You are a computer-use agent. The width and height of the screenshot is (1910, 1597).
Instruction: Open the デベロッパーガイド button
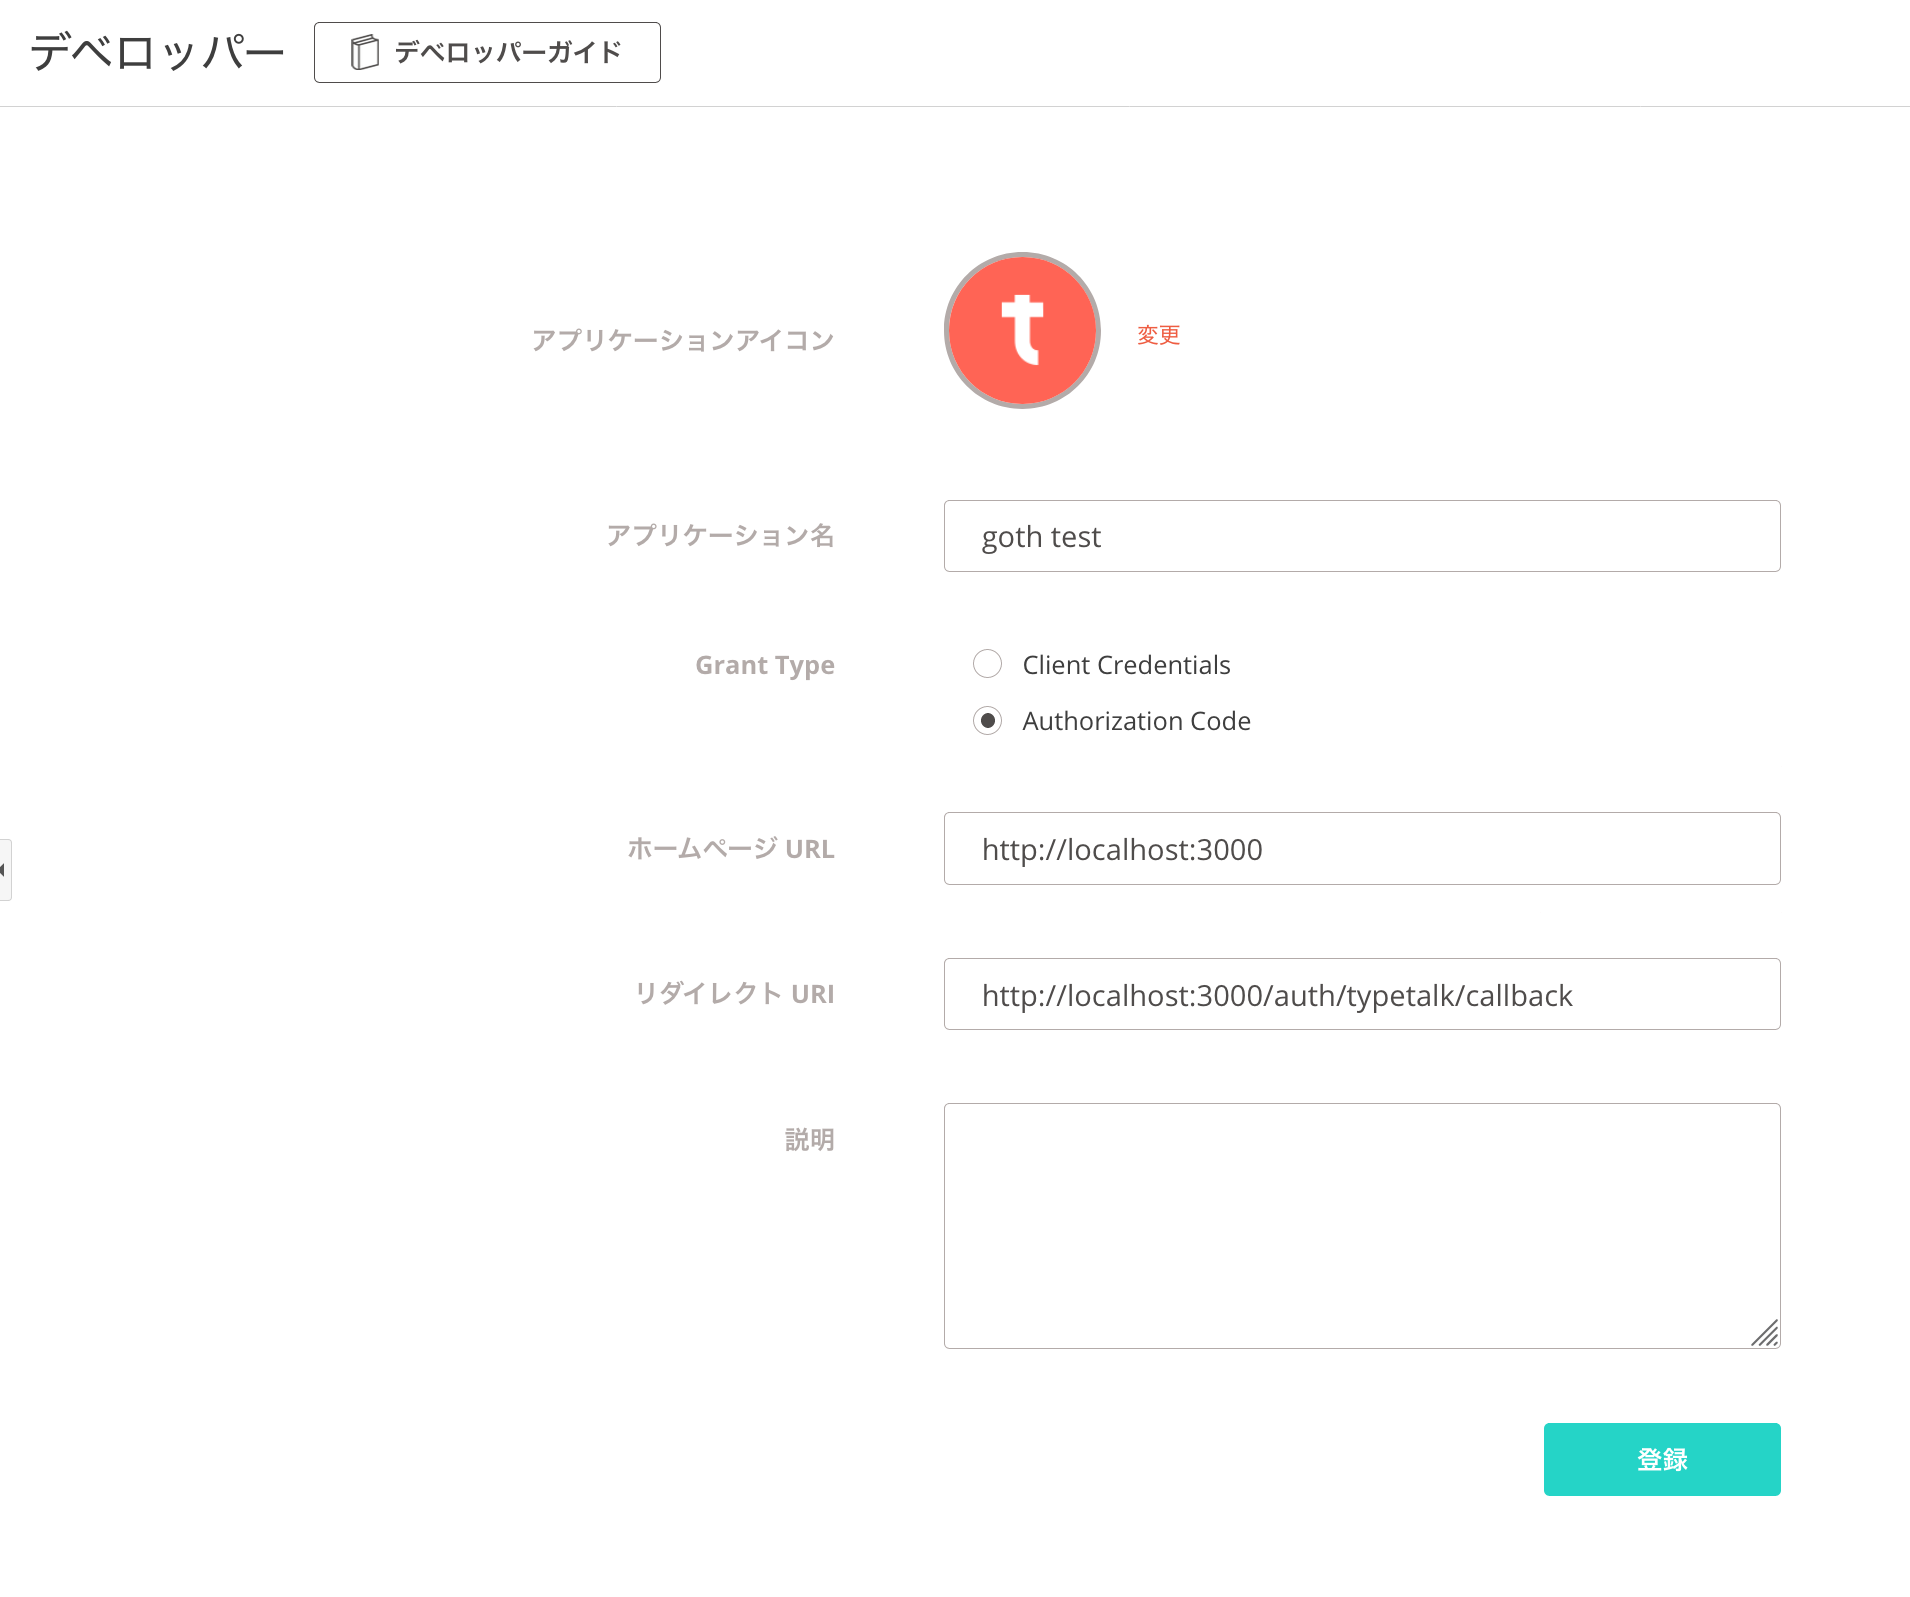tap(487, 52)
